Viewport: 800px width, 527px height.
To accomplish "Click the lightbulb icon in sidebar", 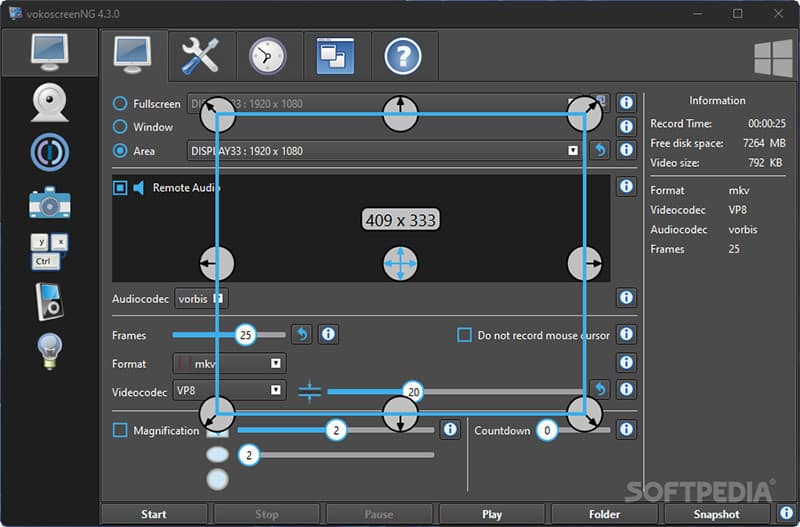I will click(x=49, y=350).
